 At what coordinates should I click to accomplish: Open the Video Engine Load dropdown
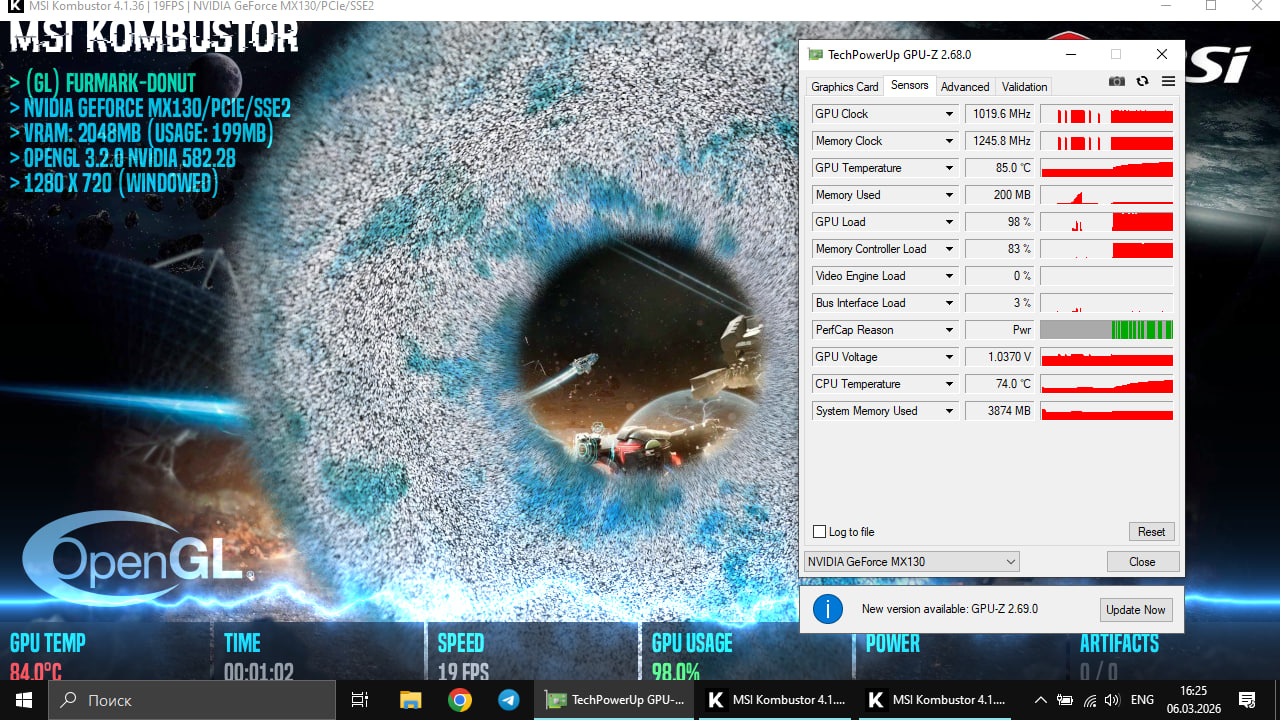click(x=949, y=276)
